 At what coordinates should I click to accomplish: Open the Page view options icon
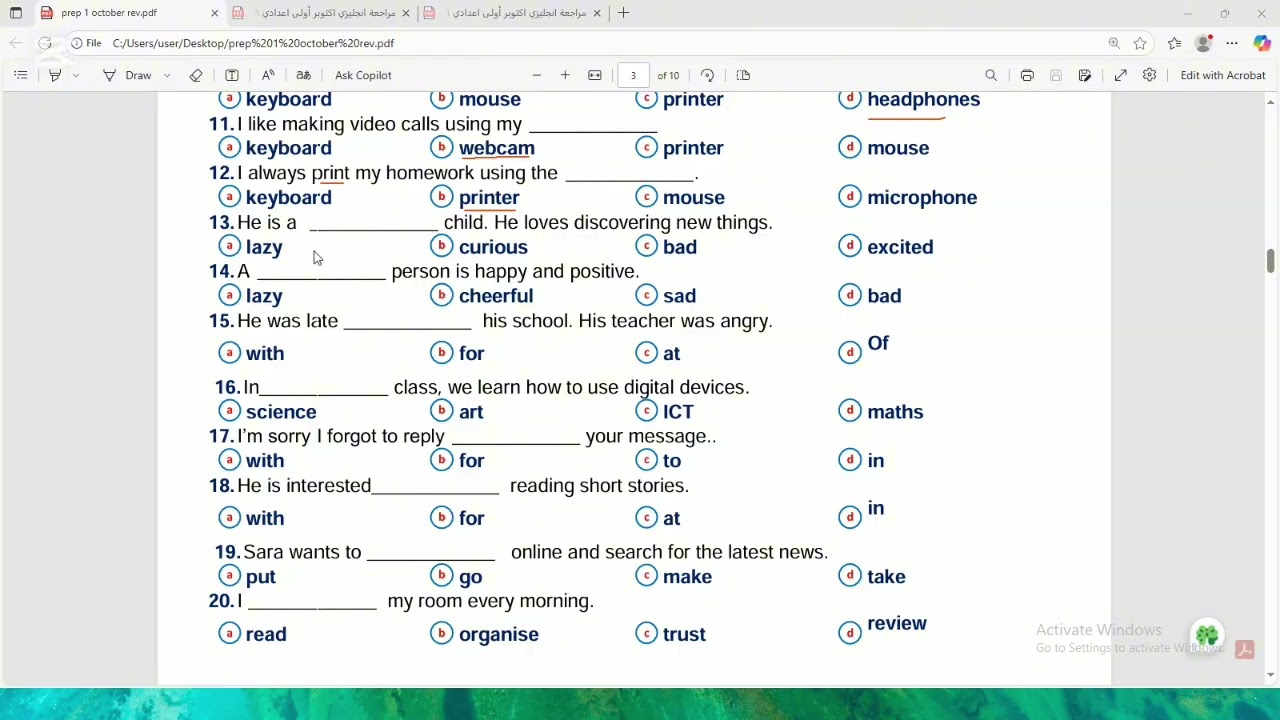[743, 75]
